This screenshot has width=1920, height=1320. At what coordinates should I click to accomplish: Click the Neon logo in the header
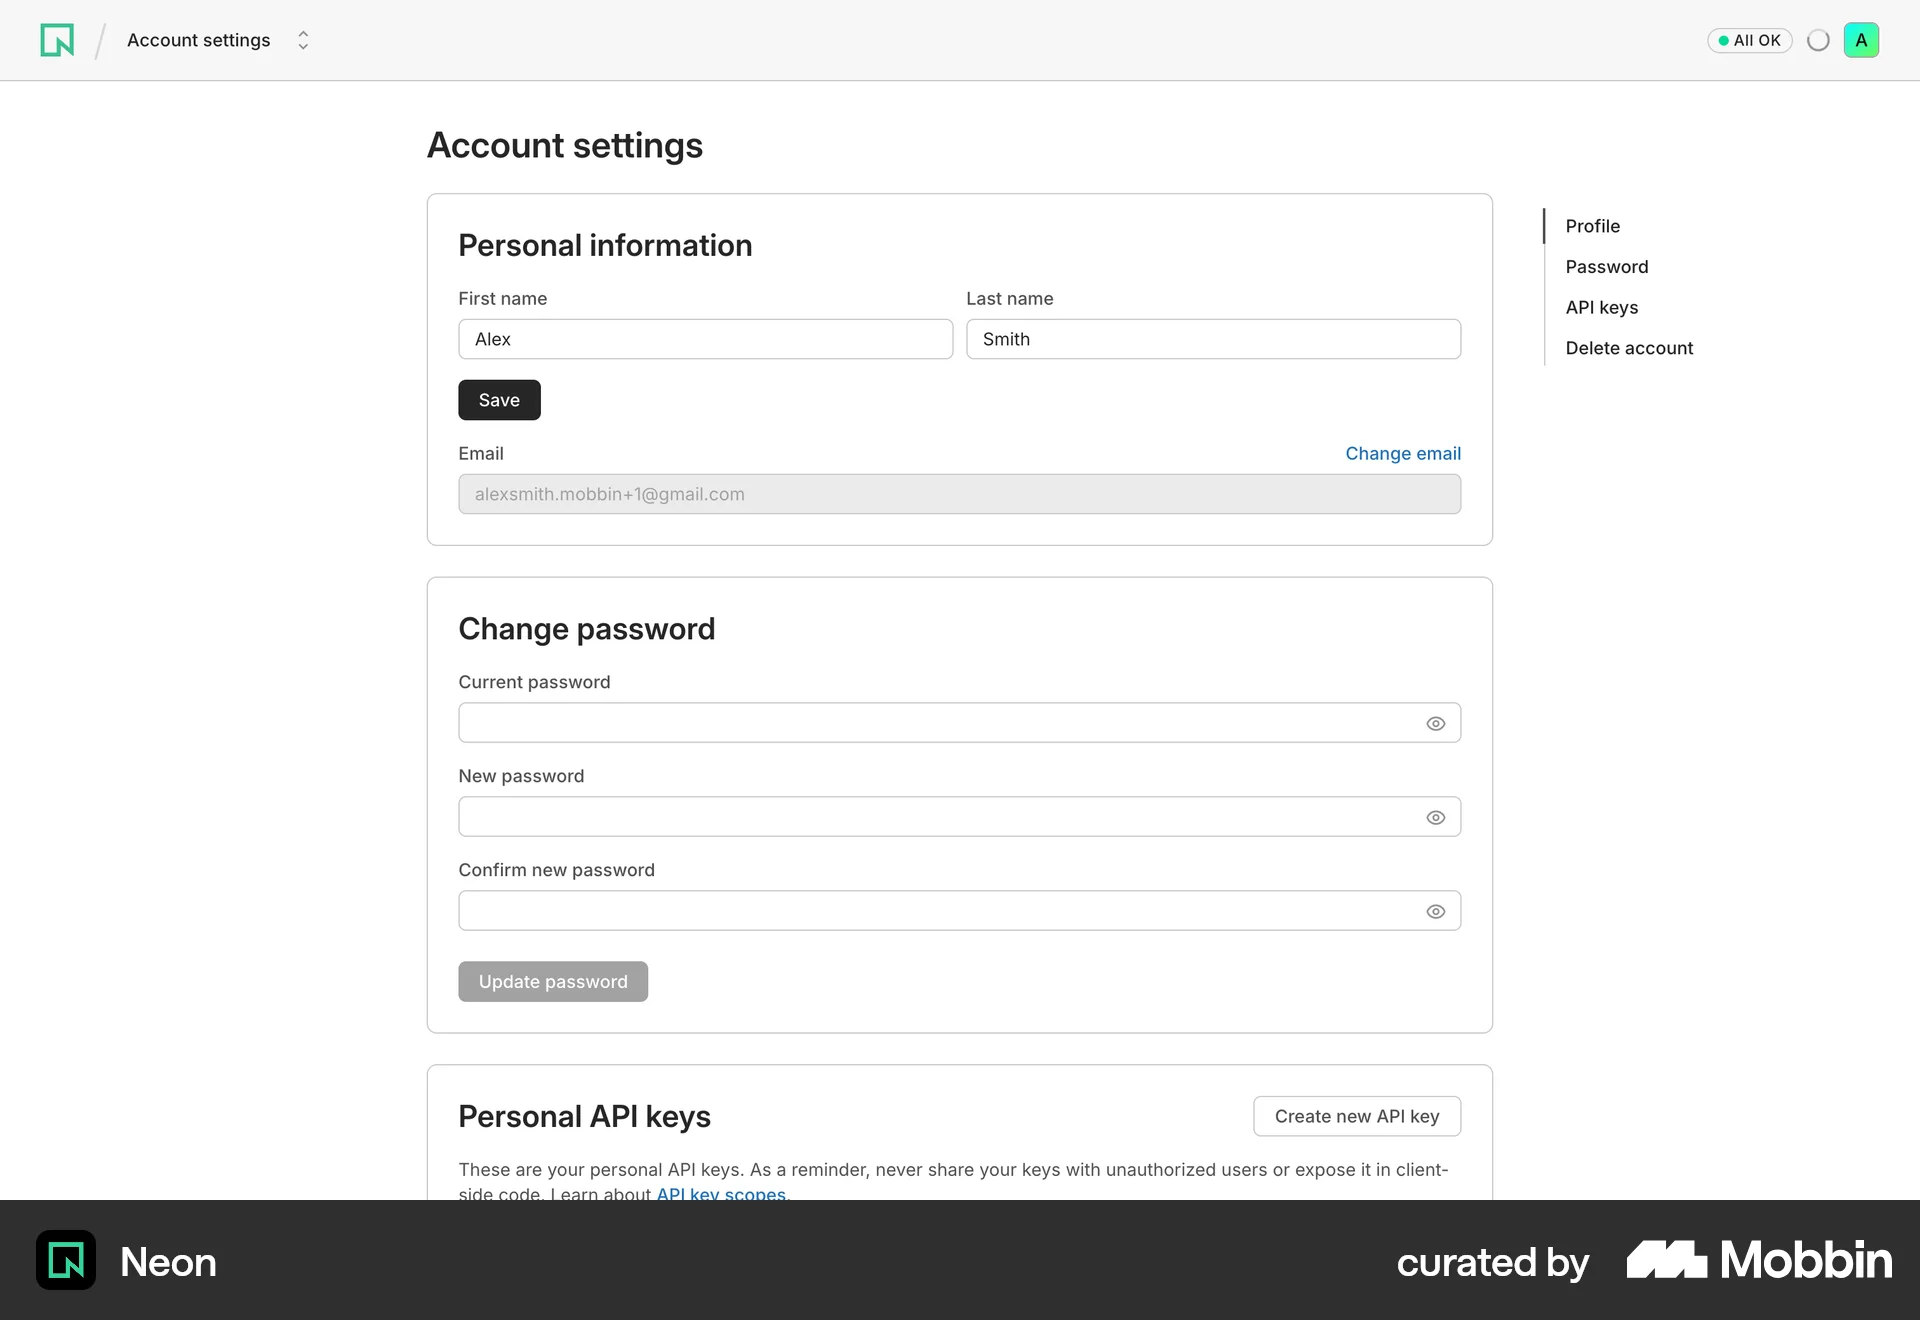coord(57,40)
